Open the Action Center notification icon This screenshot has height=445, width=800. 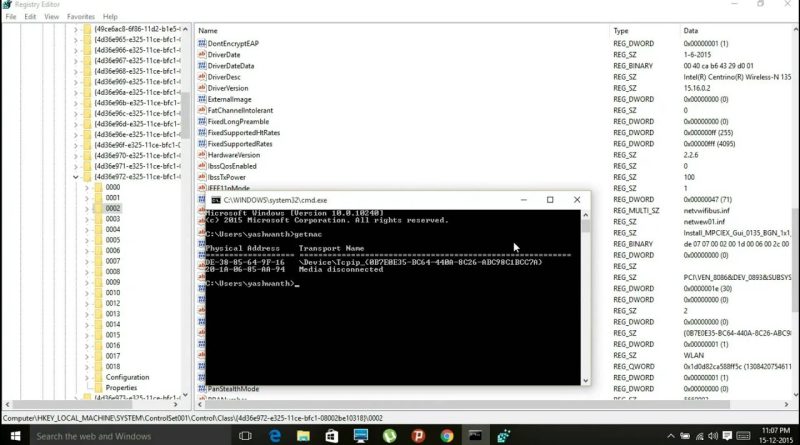728,436
